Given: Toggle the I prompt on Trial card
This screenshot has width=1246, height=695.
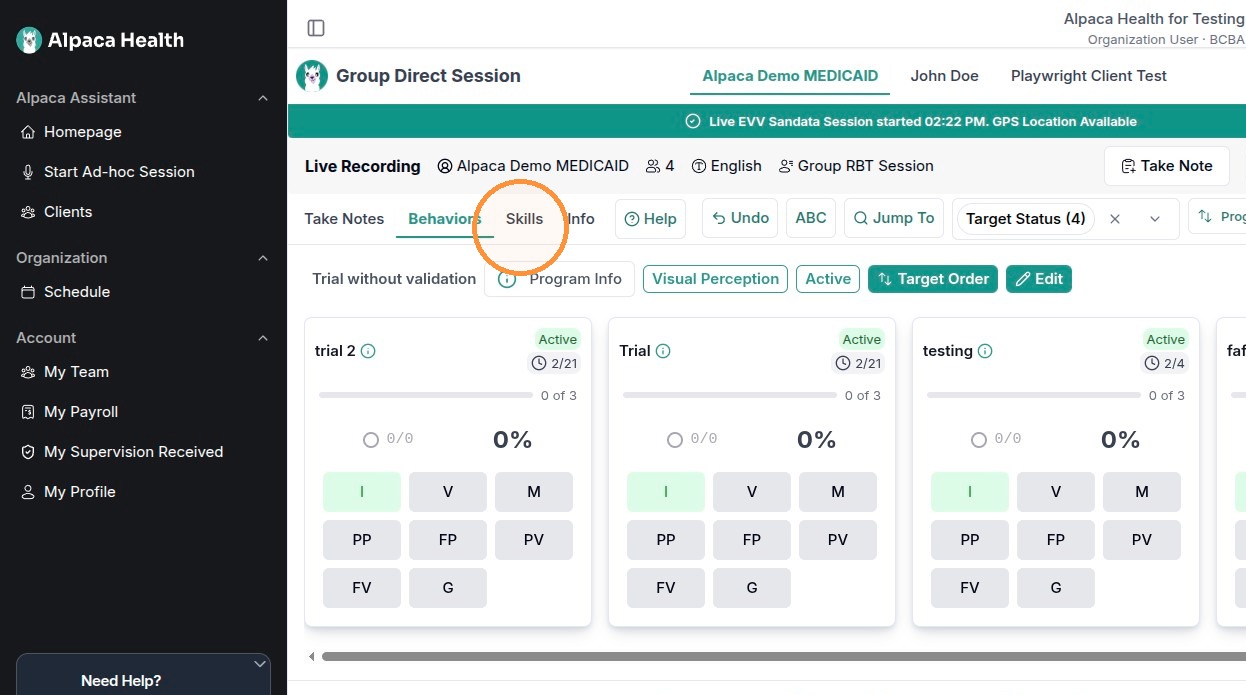Looking at the screenshot, I should click(x=666, y=492).
